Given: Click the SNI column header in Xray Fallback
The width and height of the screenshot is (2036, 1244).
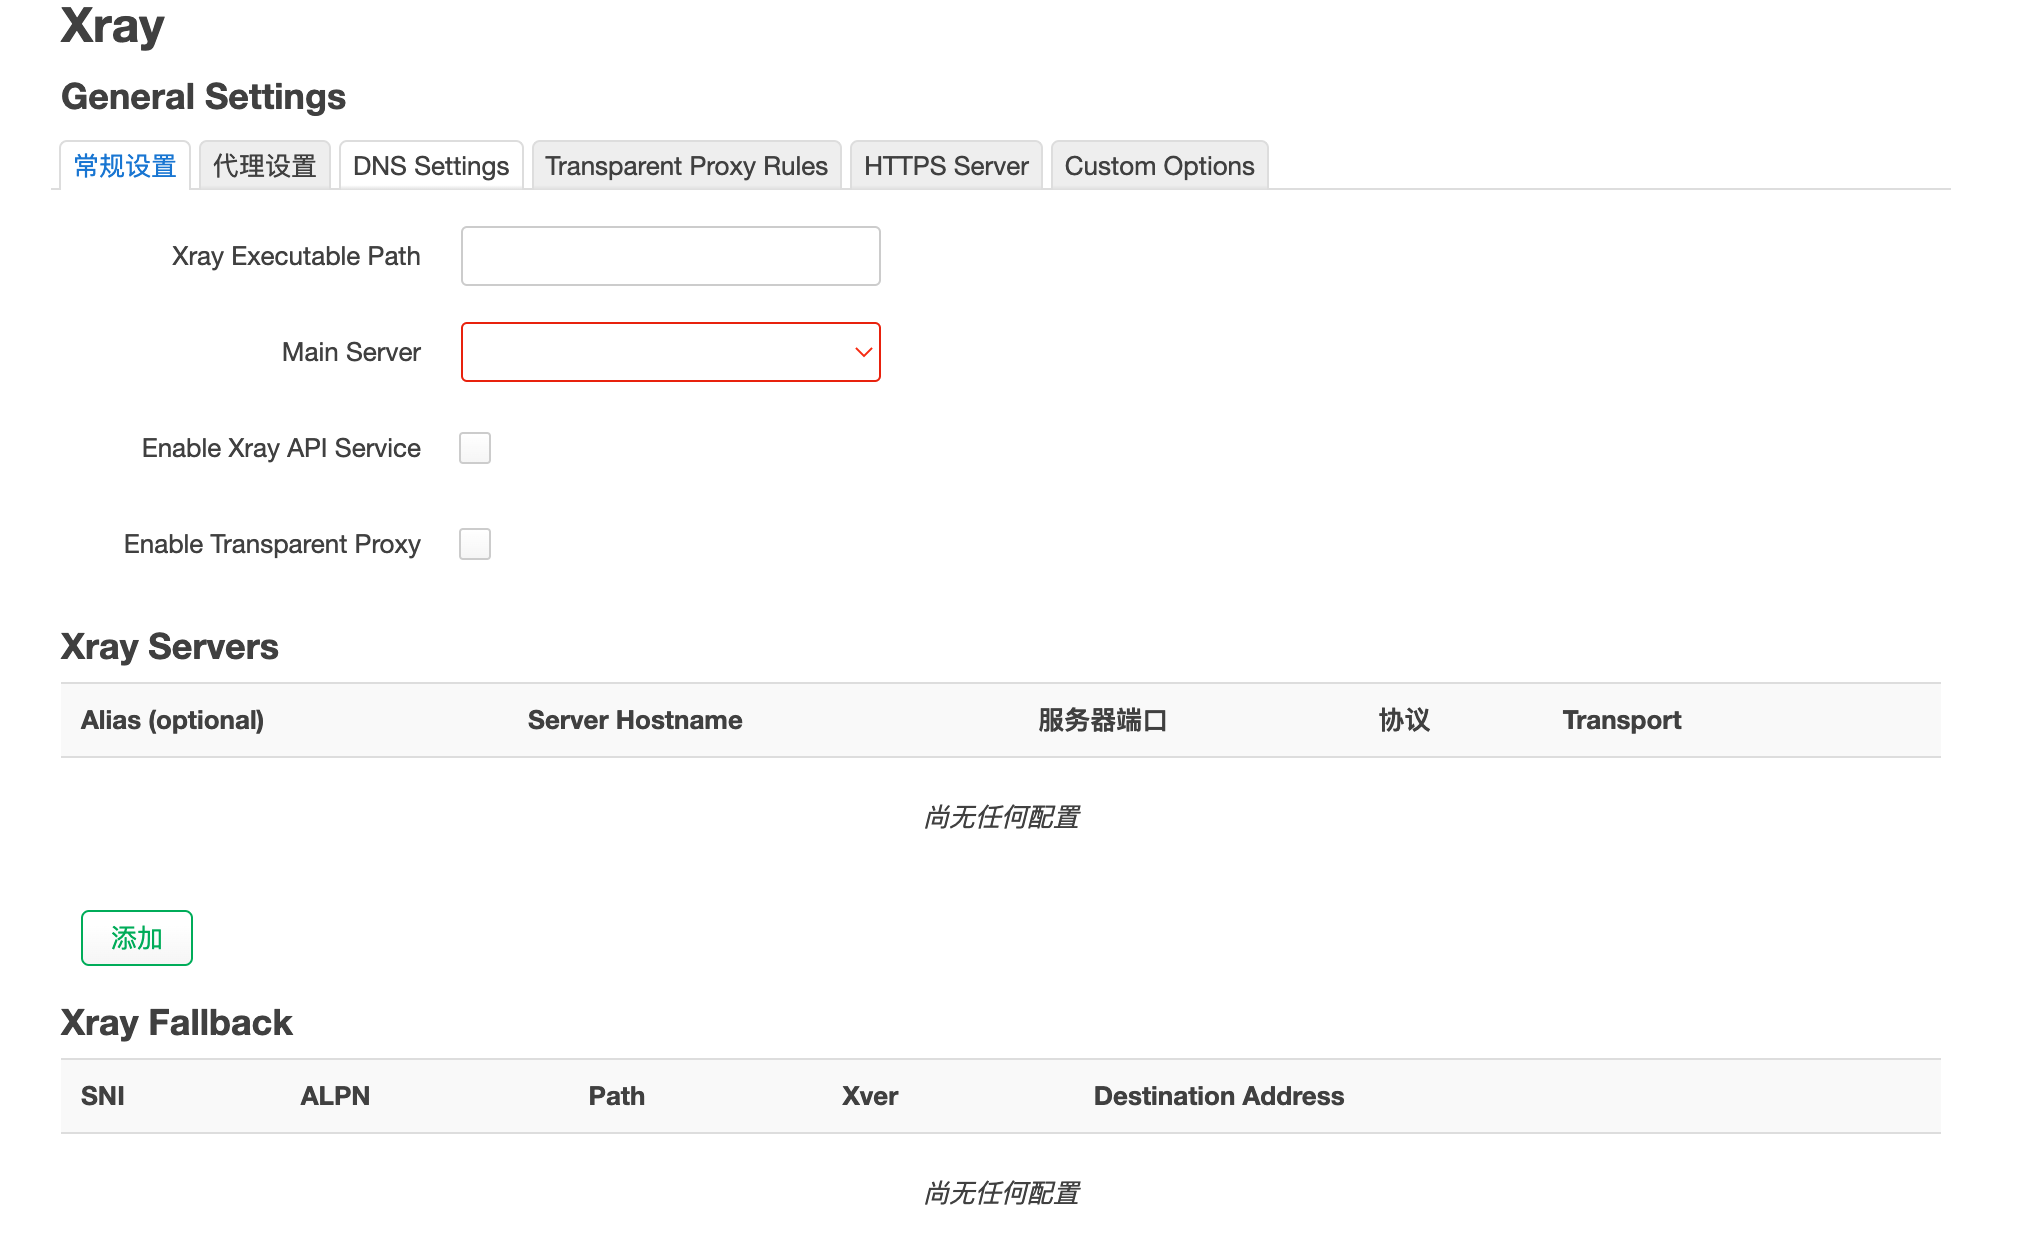Looking at the screenshot, I should pyautogui.click(x=102, y=1096).
